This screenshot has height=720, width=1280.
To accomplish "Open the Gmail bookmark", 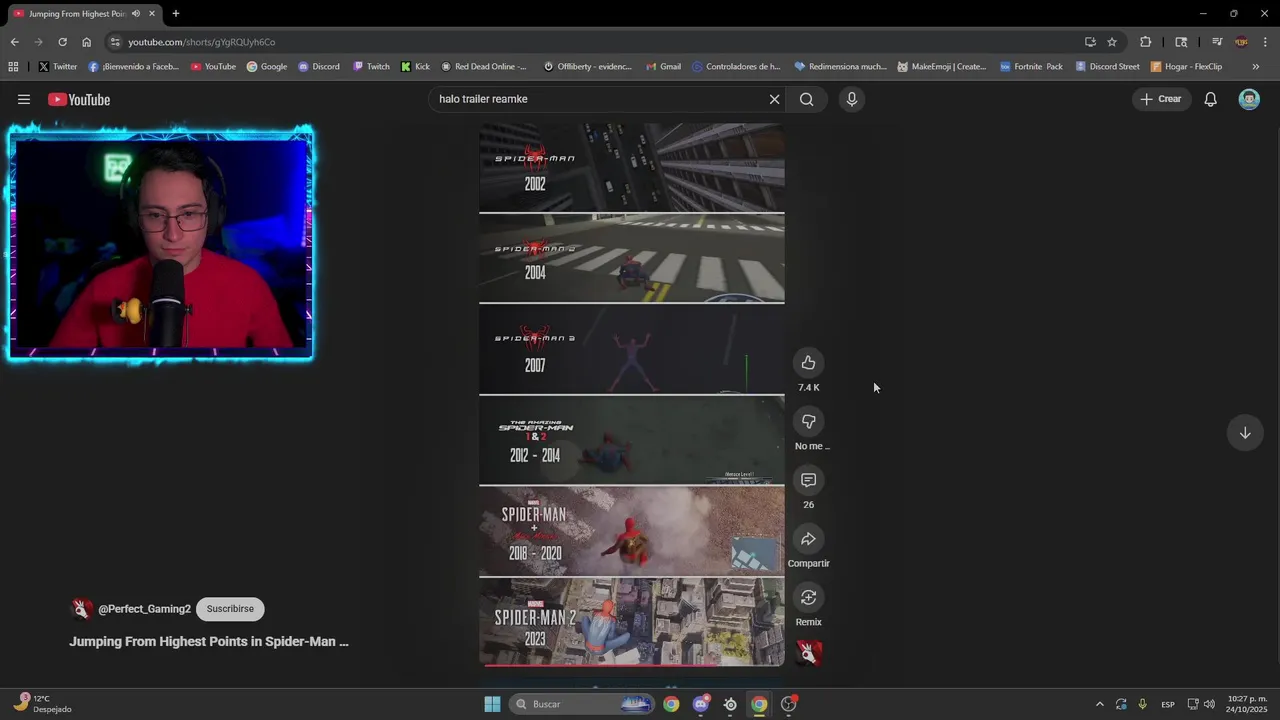I will pos(663,67).
